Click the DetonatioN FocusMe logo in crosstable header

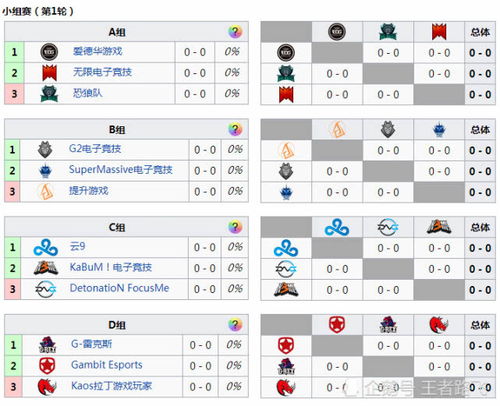pyautogui.click(x=388, y=227)
